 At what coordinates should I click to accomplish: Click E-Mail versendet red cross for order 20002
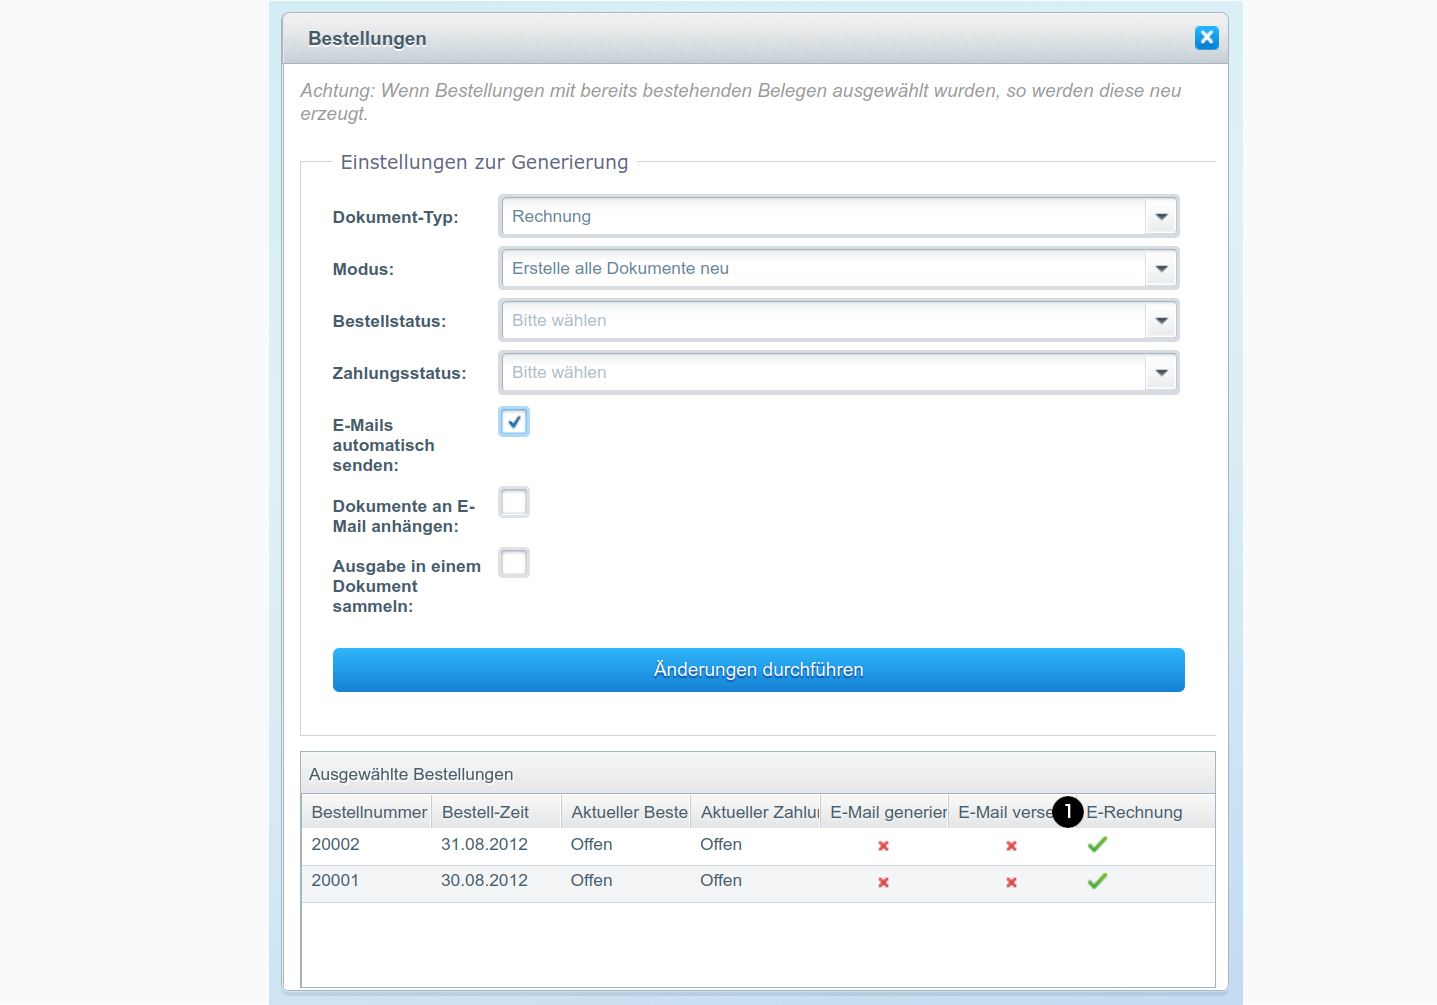[x=1011, y=846]
